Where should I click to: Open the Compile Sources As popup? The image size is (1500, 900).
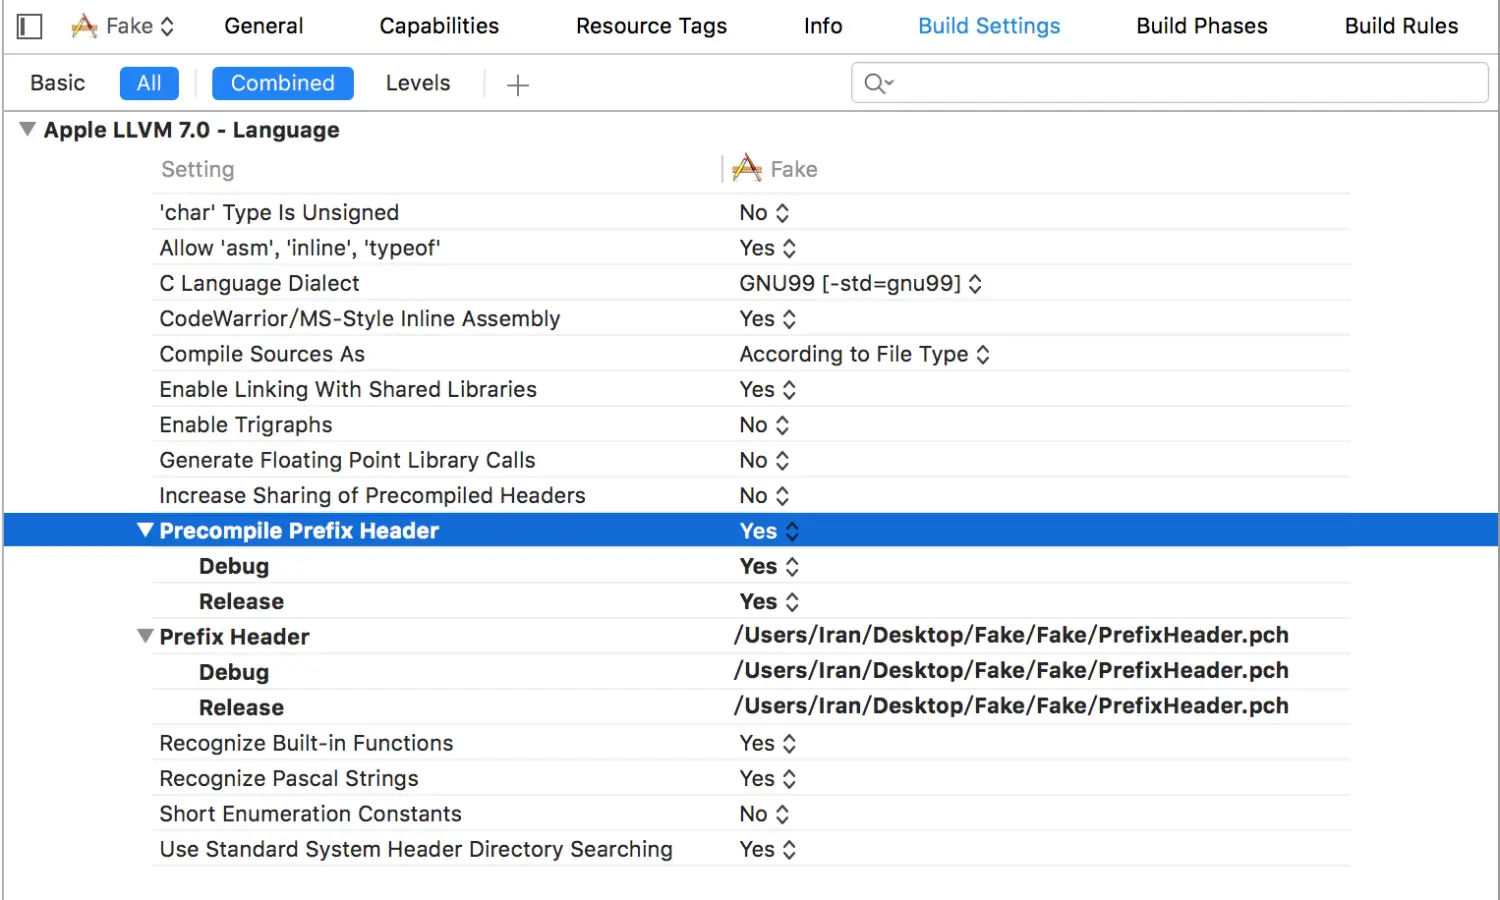(x=864, y=354)
